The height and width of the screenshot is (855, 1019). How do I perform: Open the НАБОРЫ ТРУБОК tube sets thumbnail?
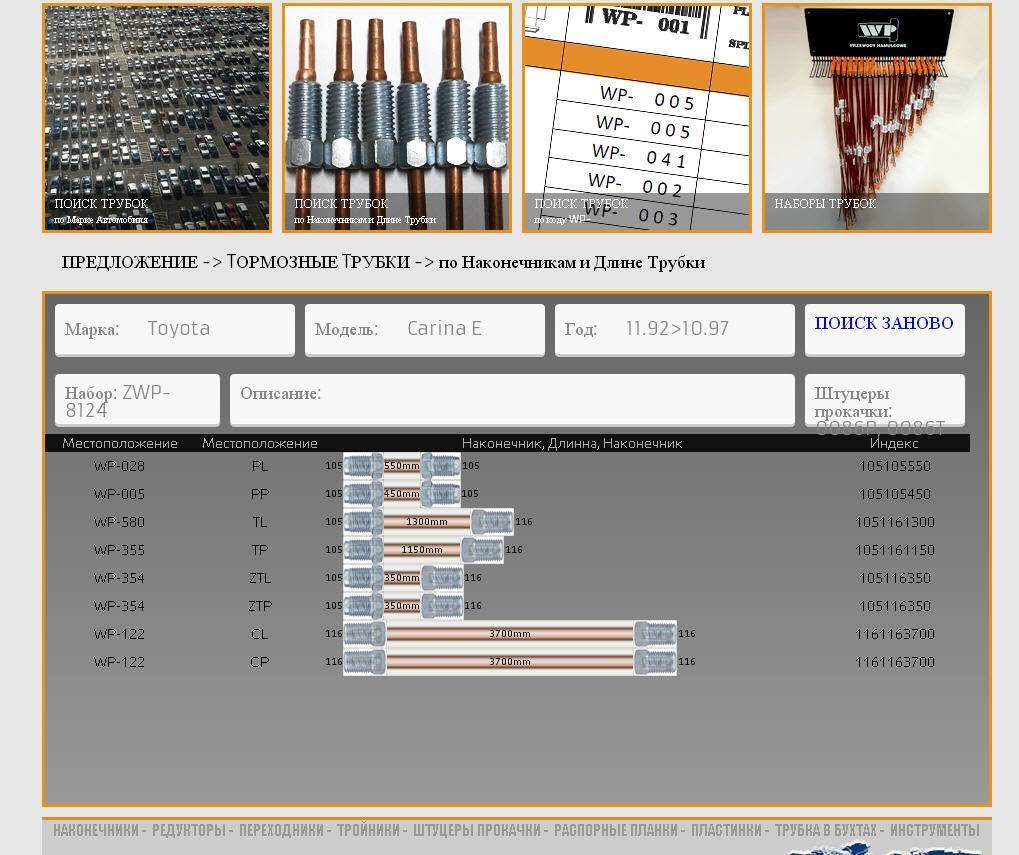click(x=877, y=118)
